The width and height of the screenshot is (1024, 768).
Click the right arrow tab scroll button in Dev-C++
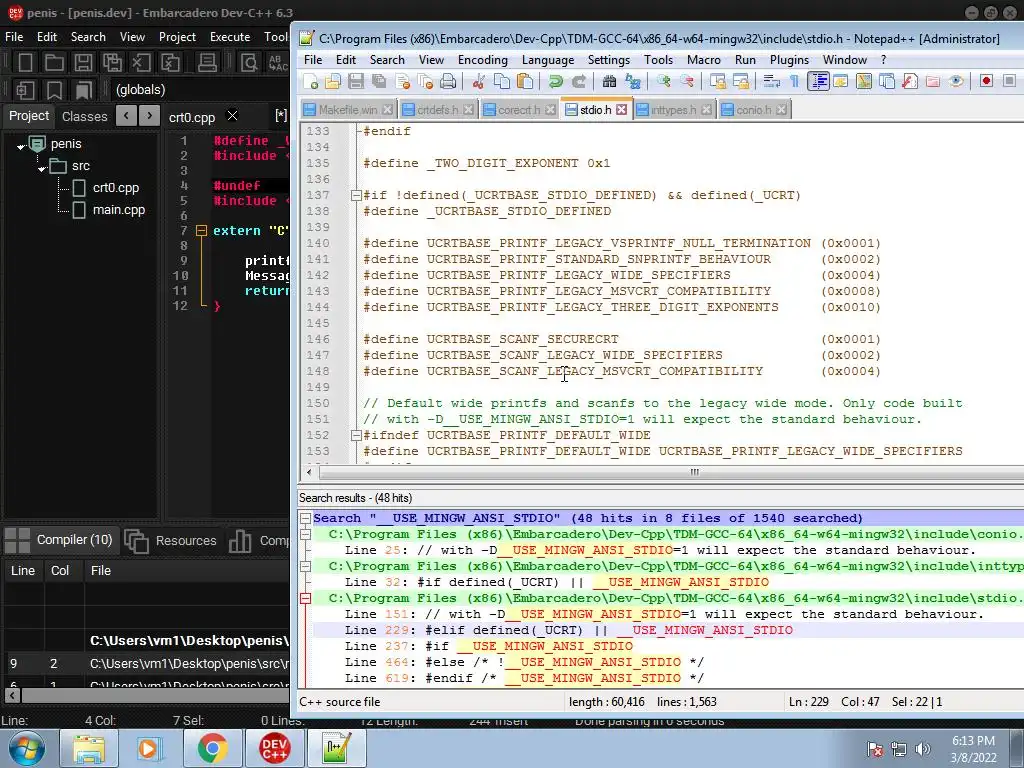150,116
